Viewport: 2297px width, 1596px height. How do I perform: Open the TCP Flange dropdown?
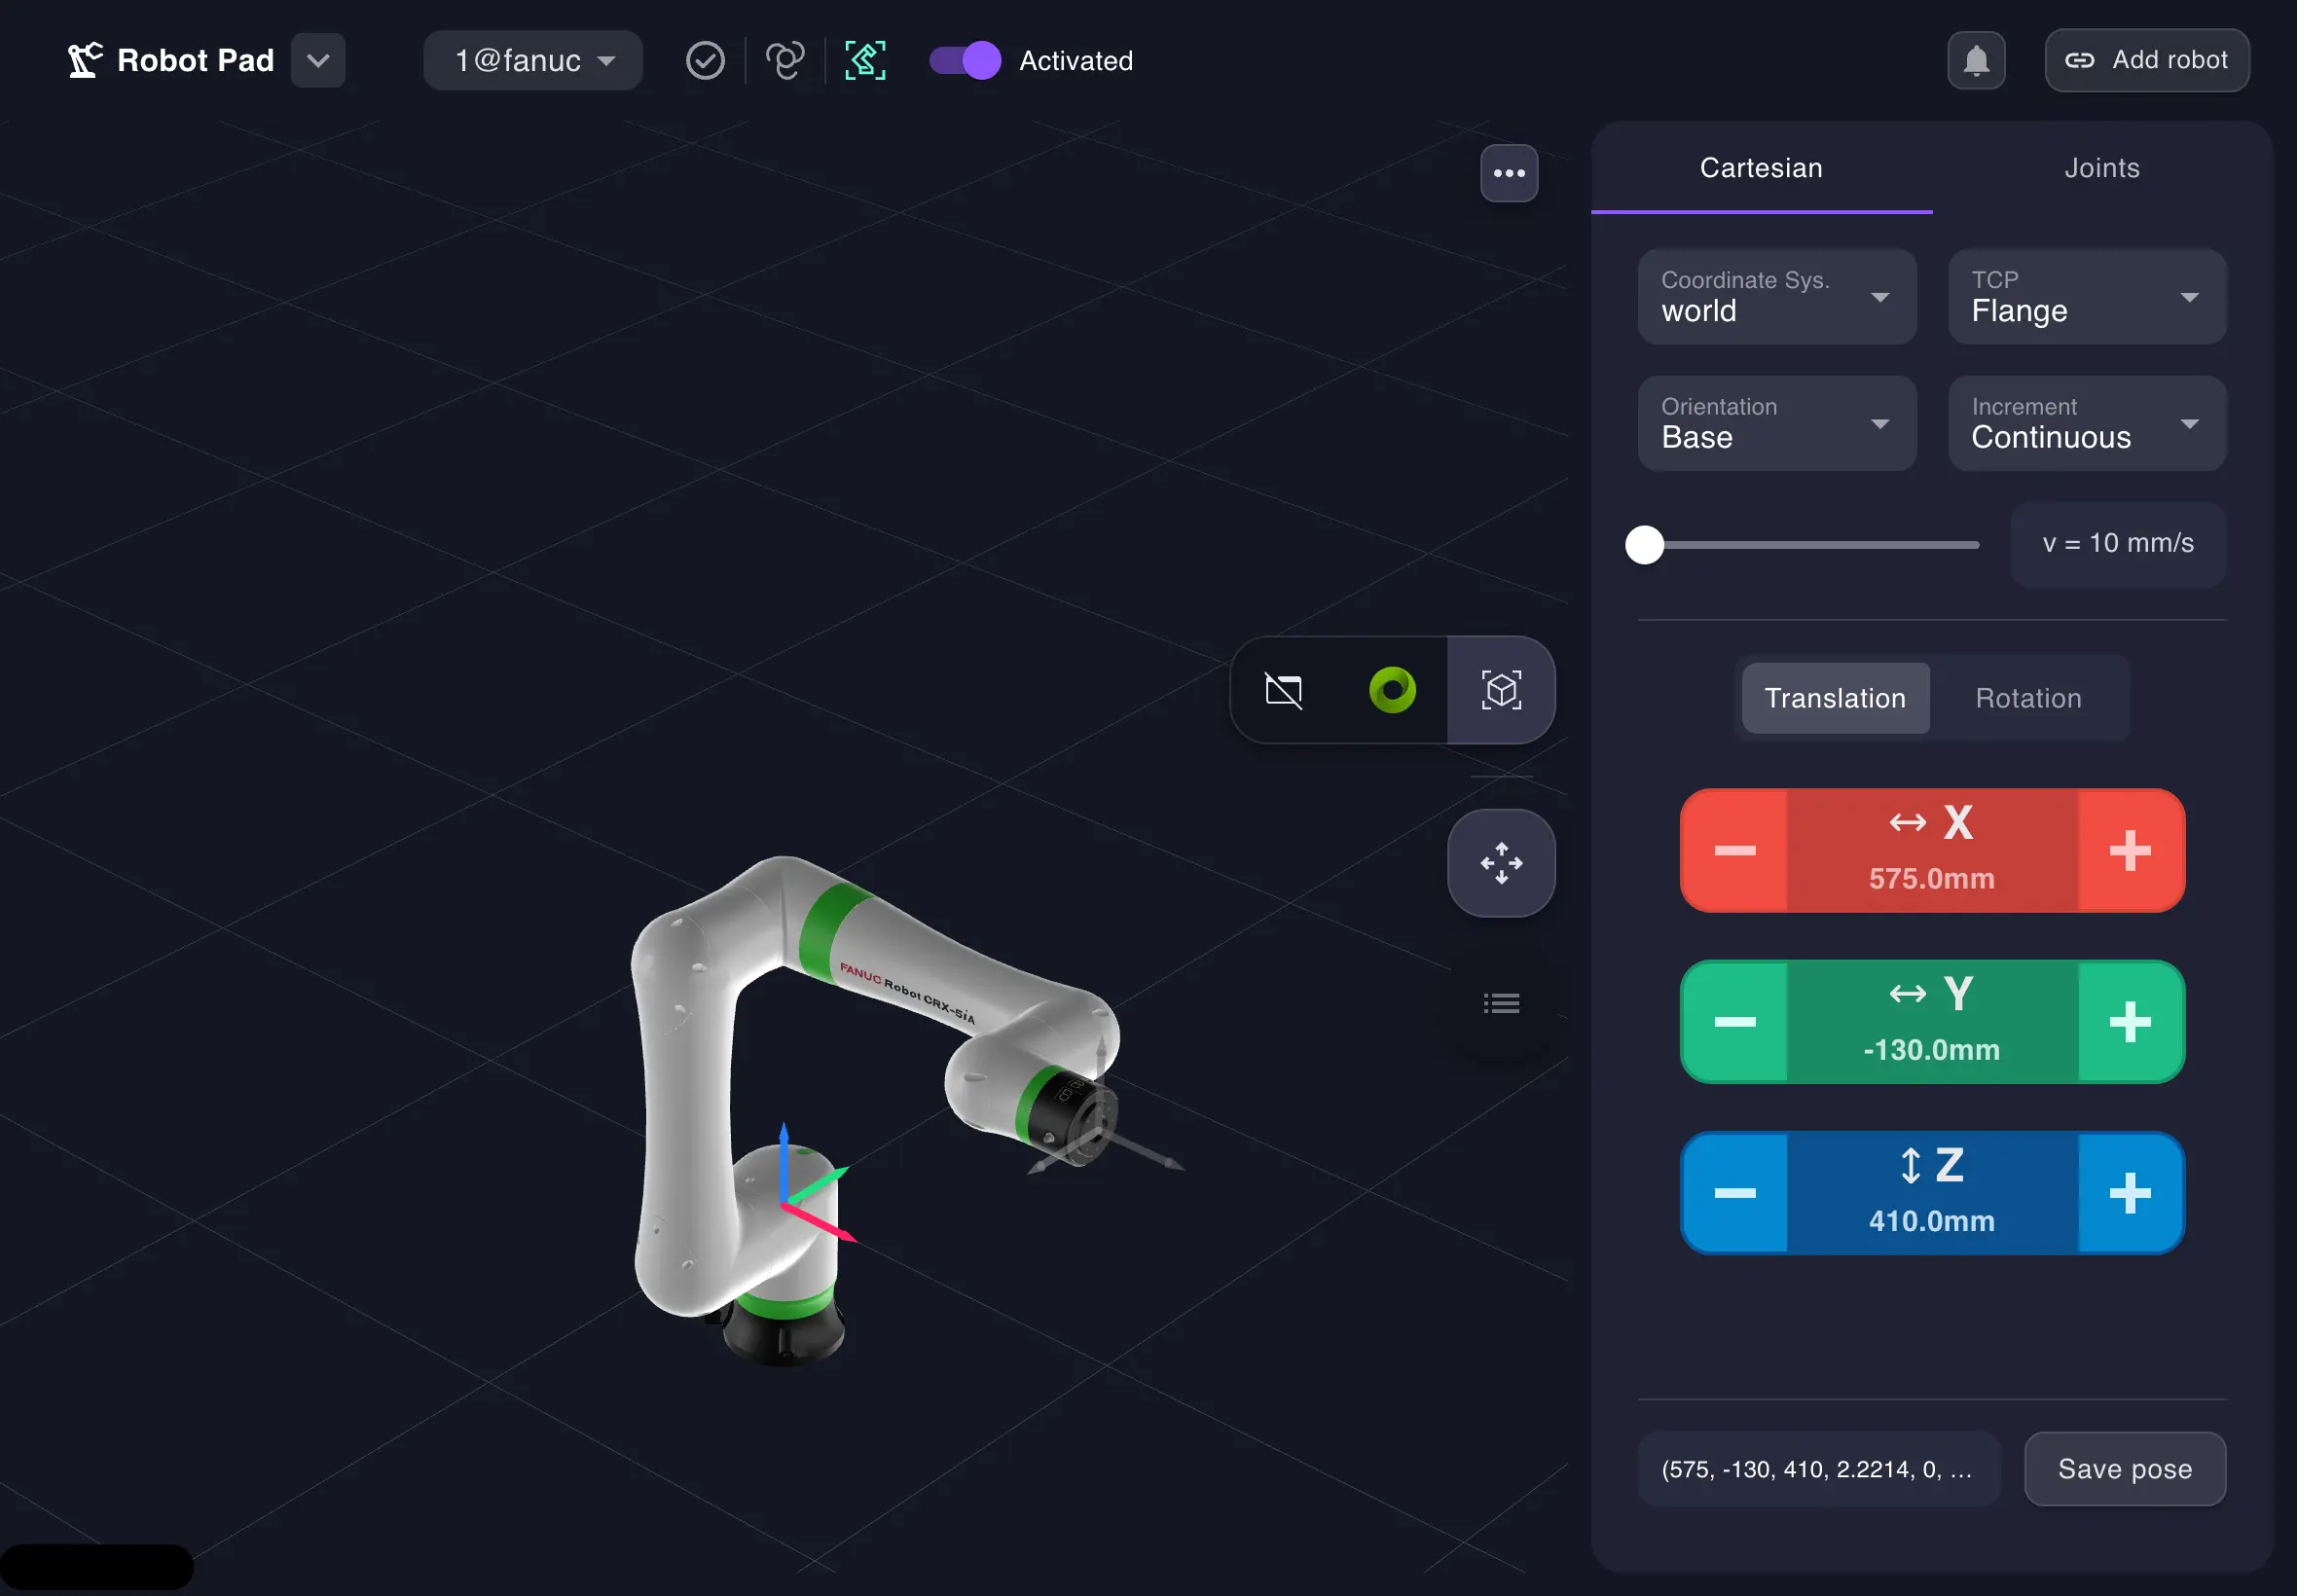pyautogui.click(x=2086, y=296)
